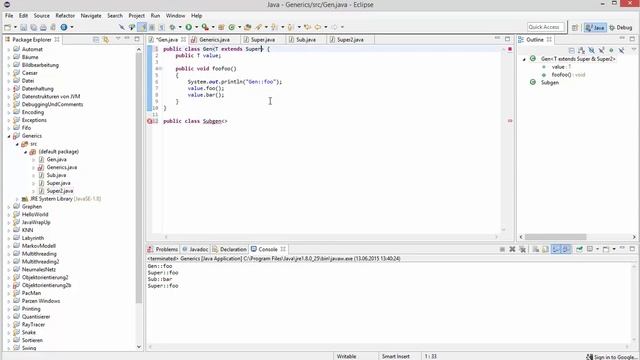640x360 pixels.
Task: Toggle Show Console on Standard Out Change
Action: click(x=556, y=249)
